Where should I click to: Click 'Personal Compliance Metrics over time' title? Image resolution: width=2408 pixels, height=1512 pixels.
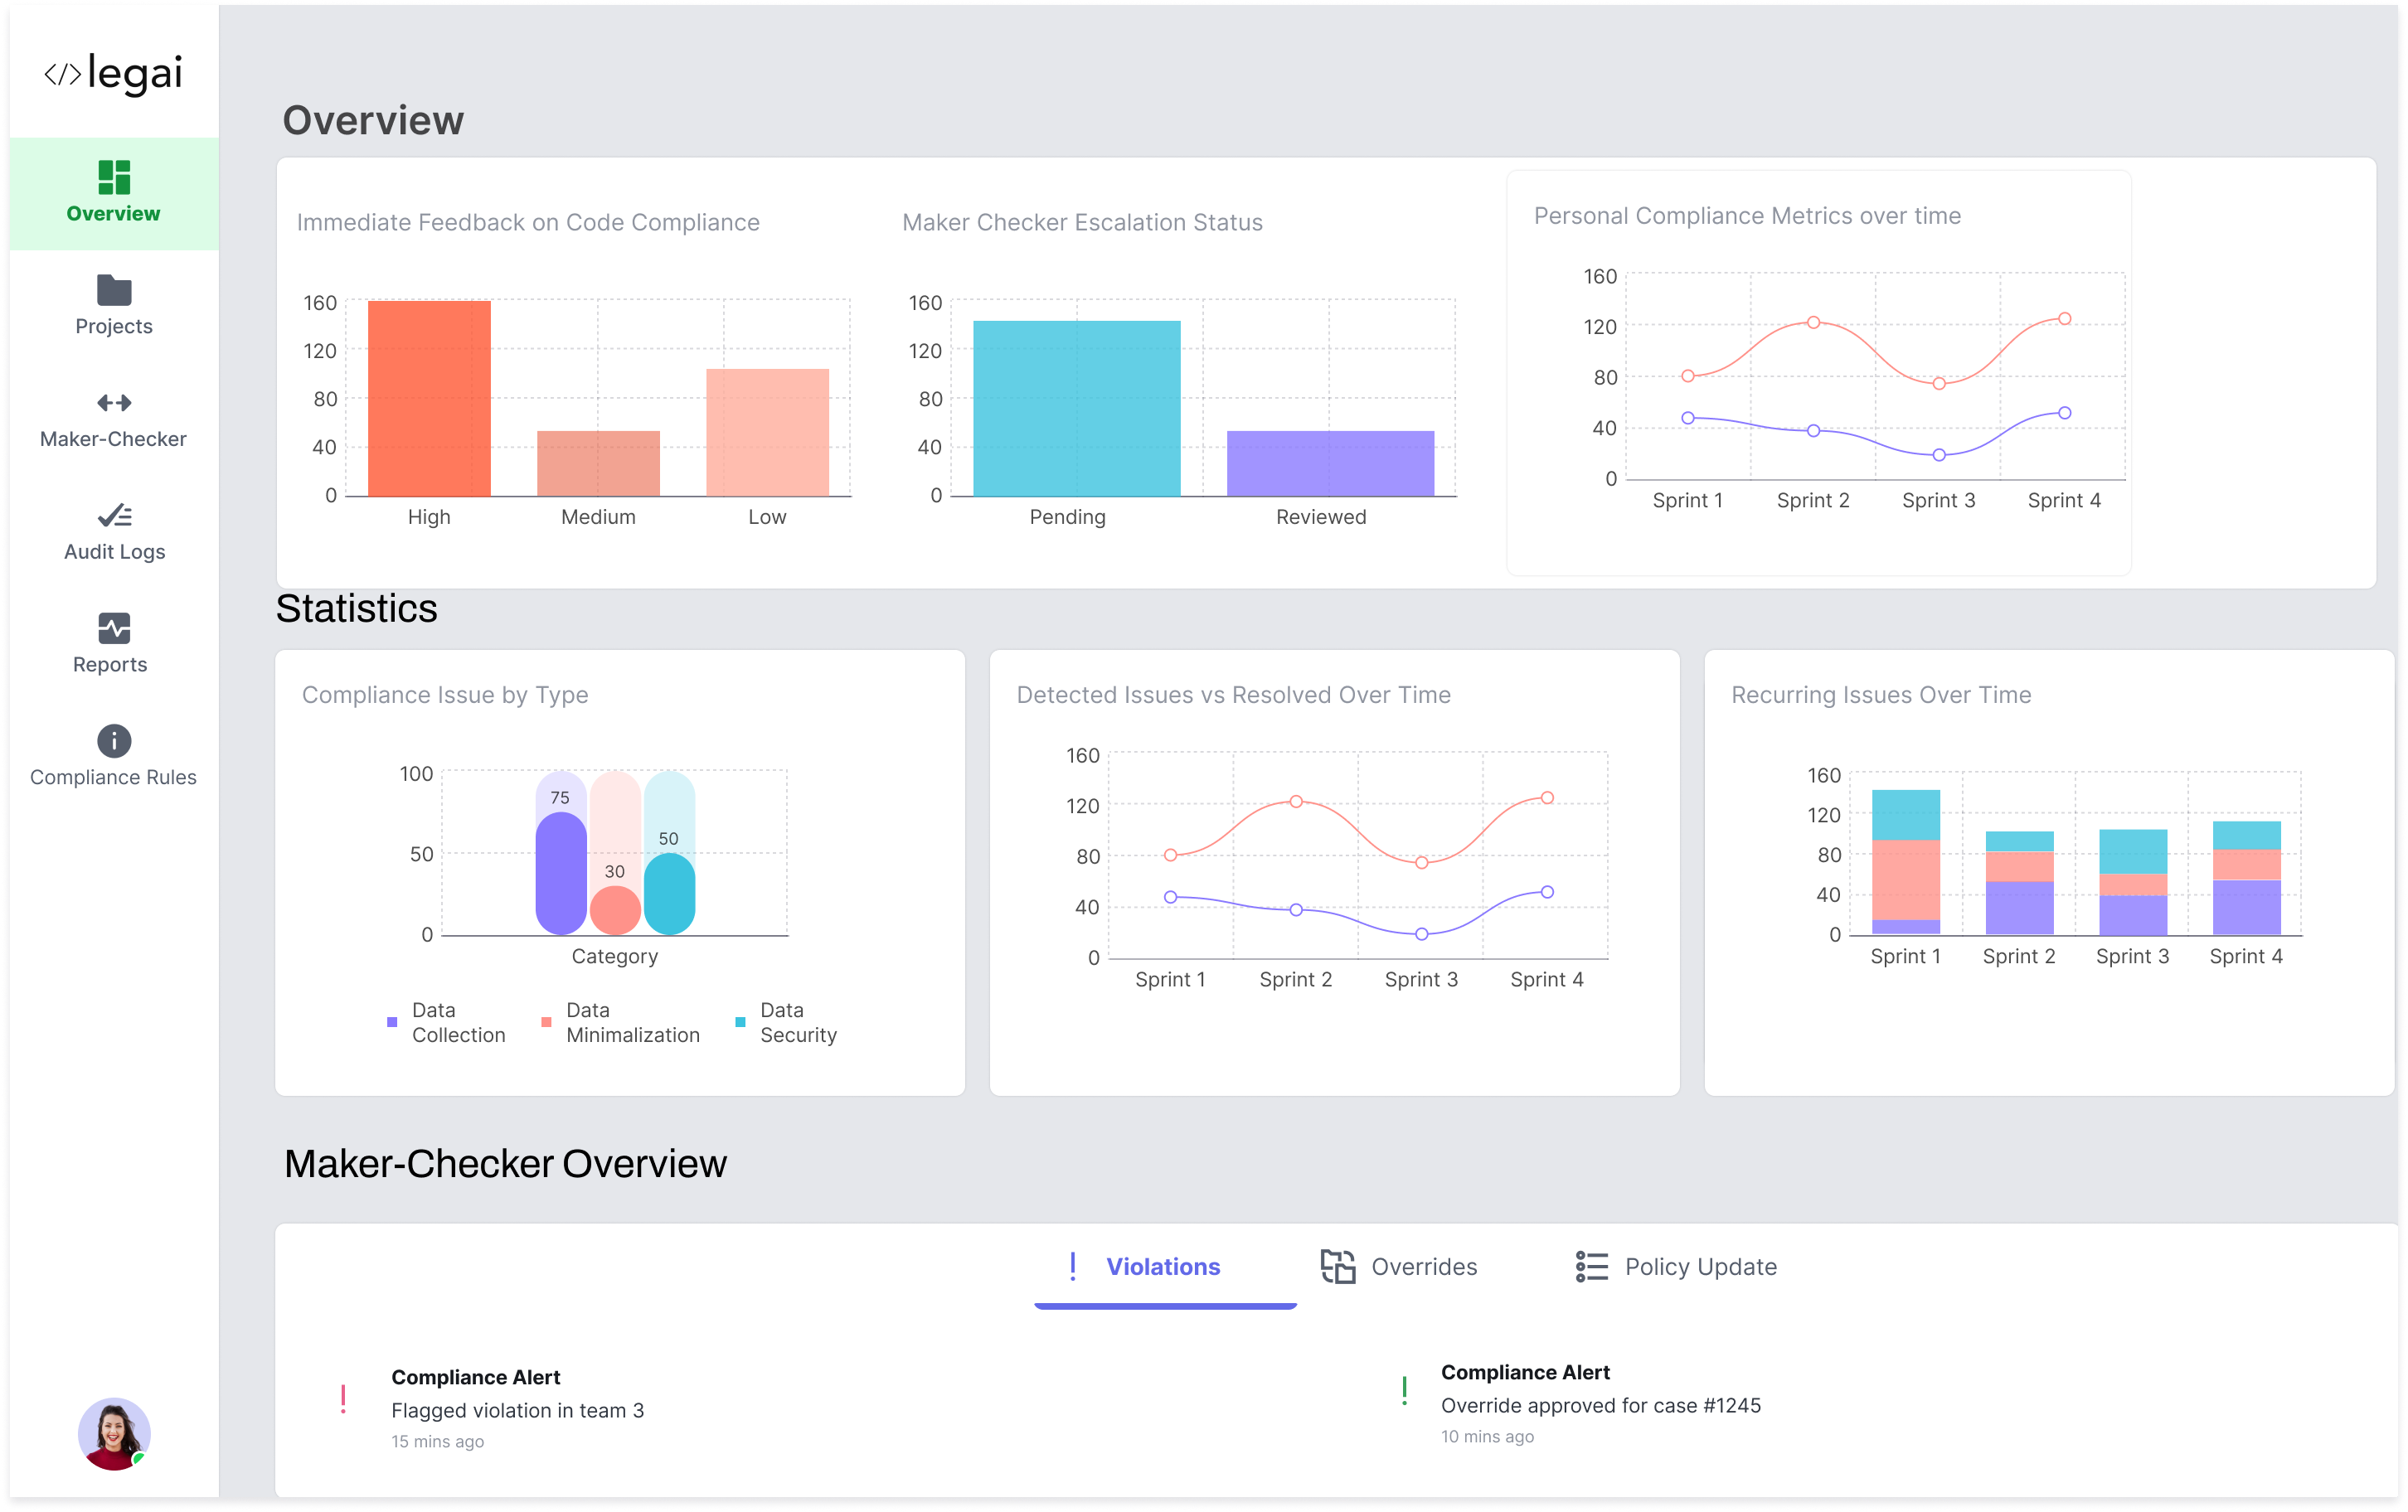(x=1747, y=216)
